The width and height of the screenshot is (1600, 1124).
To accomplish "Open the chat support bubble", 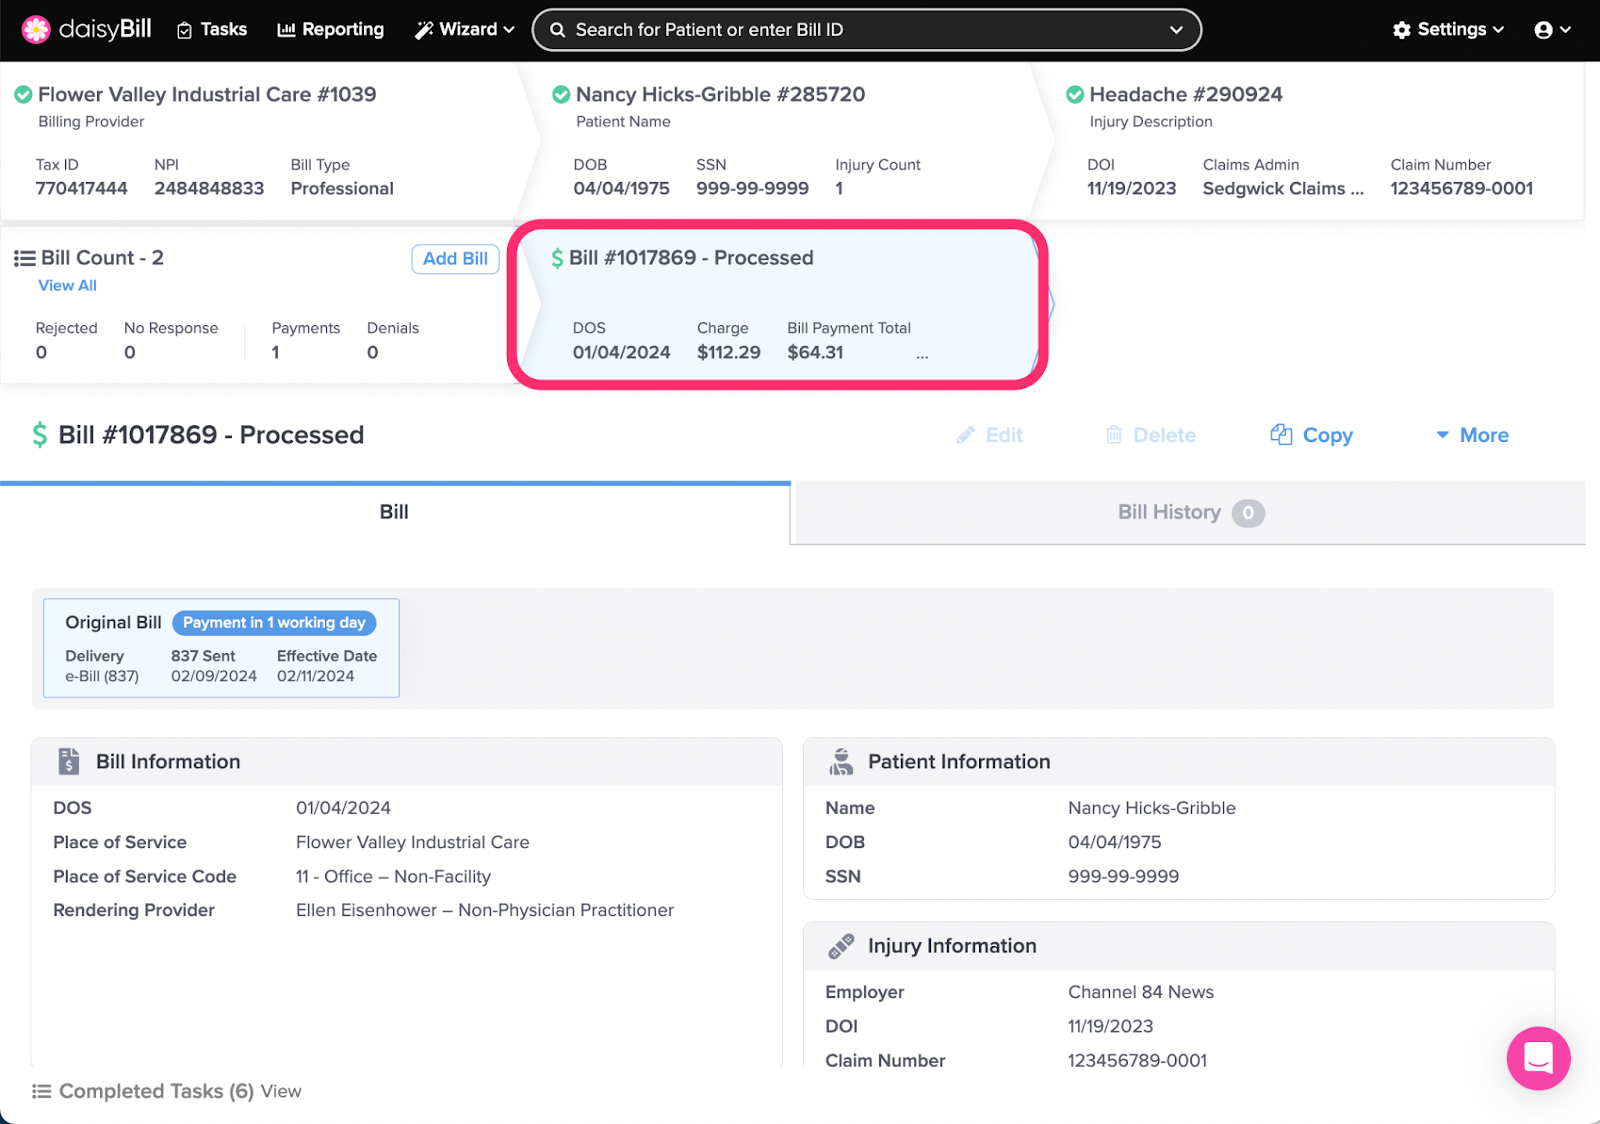I will tap(1538, 1058).
